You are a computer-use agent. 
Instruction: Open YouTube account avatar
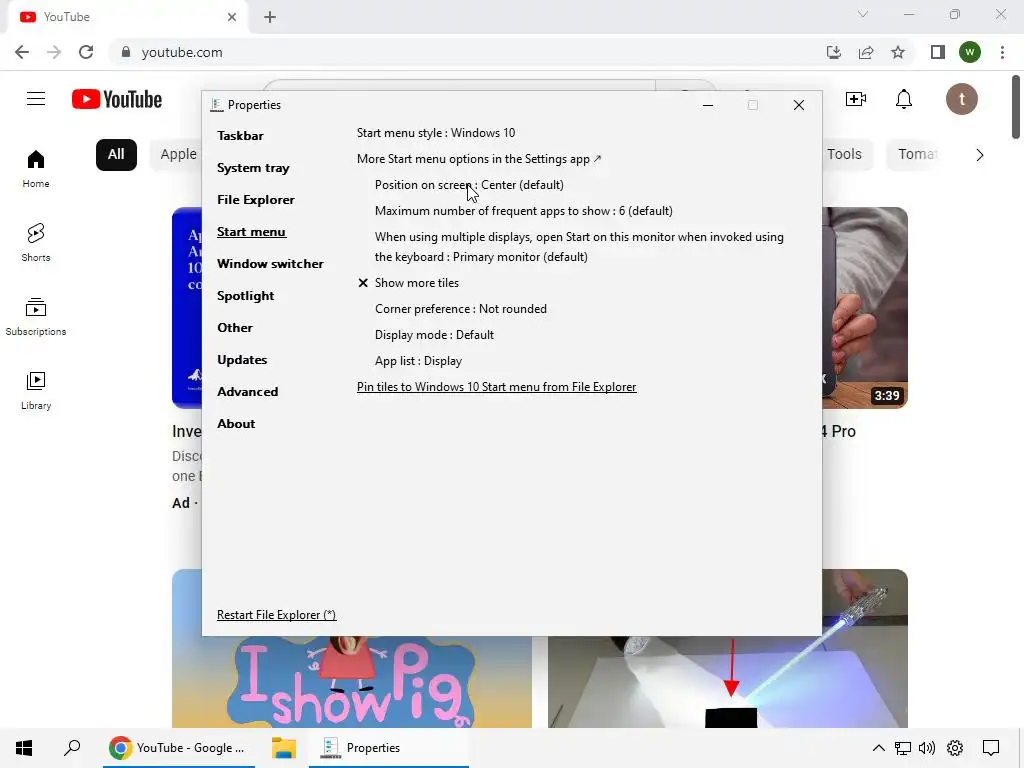(x=961, y=99)
